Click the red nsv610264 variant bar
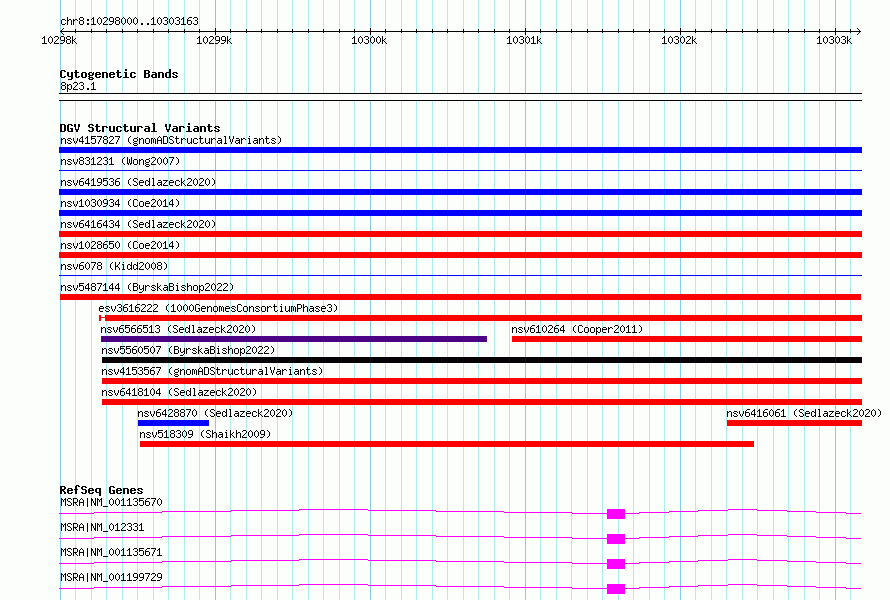Screen dimensions: 890x600 687,339
